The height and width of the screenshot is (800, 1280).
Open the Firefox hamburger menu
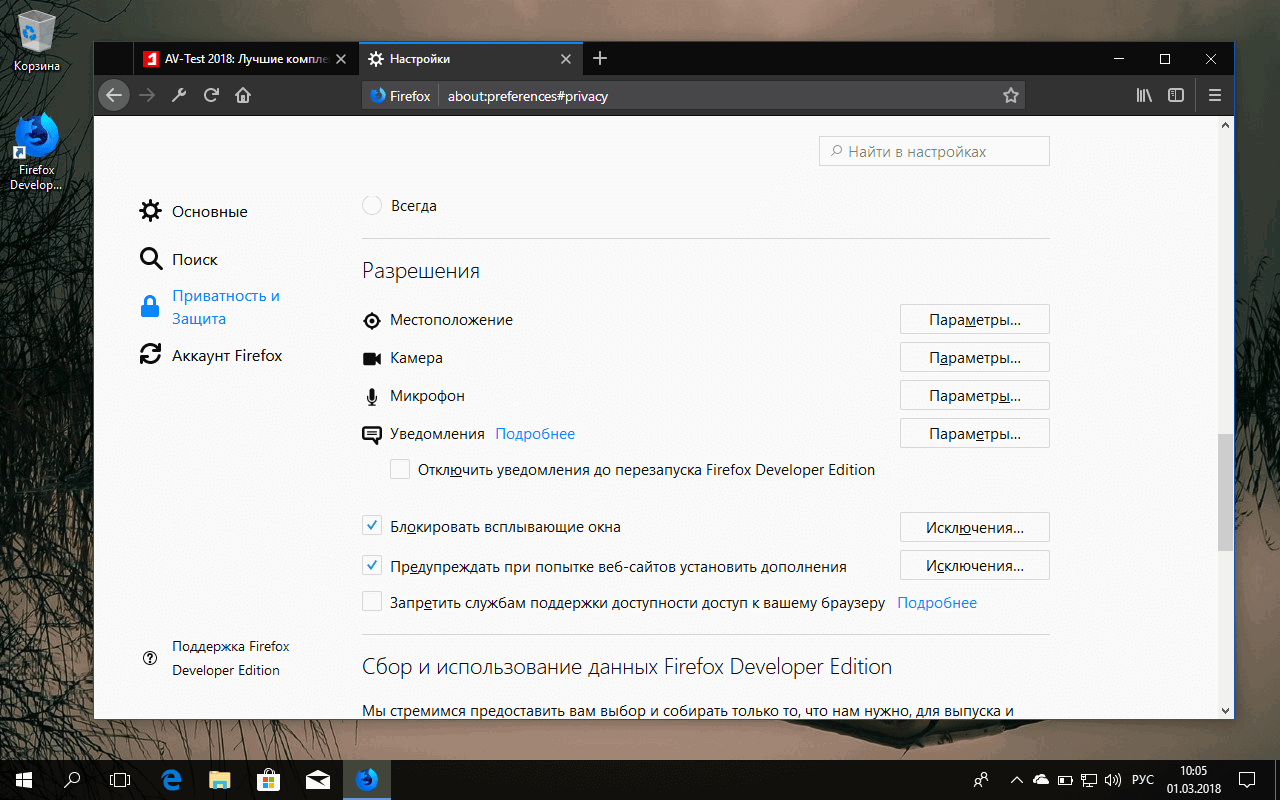[x=1214, y=95]
